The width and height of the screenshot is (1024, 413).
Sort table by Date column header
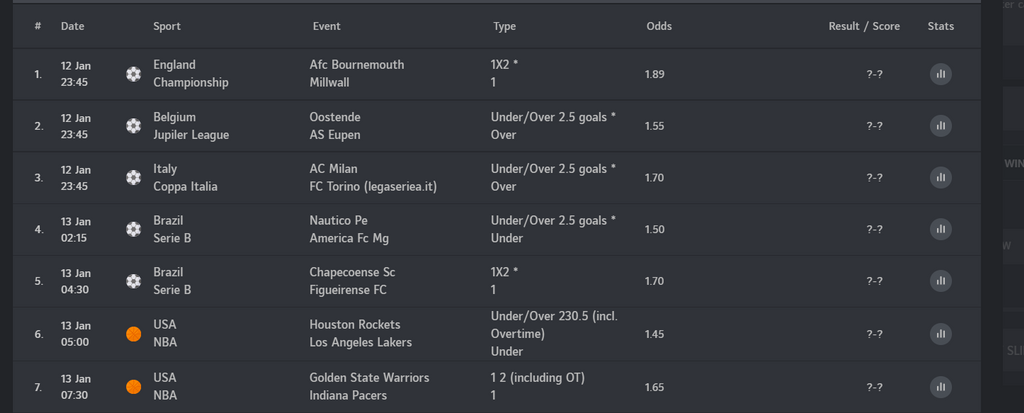pyautogui.click(x=72, y=26)
